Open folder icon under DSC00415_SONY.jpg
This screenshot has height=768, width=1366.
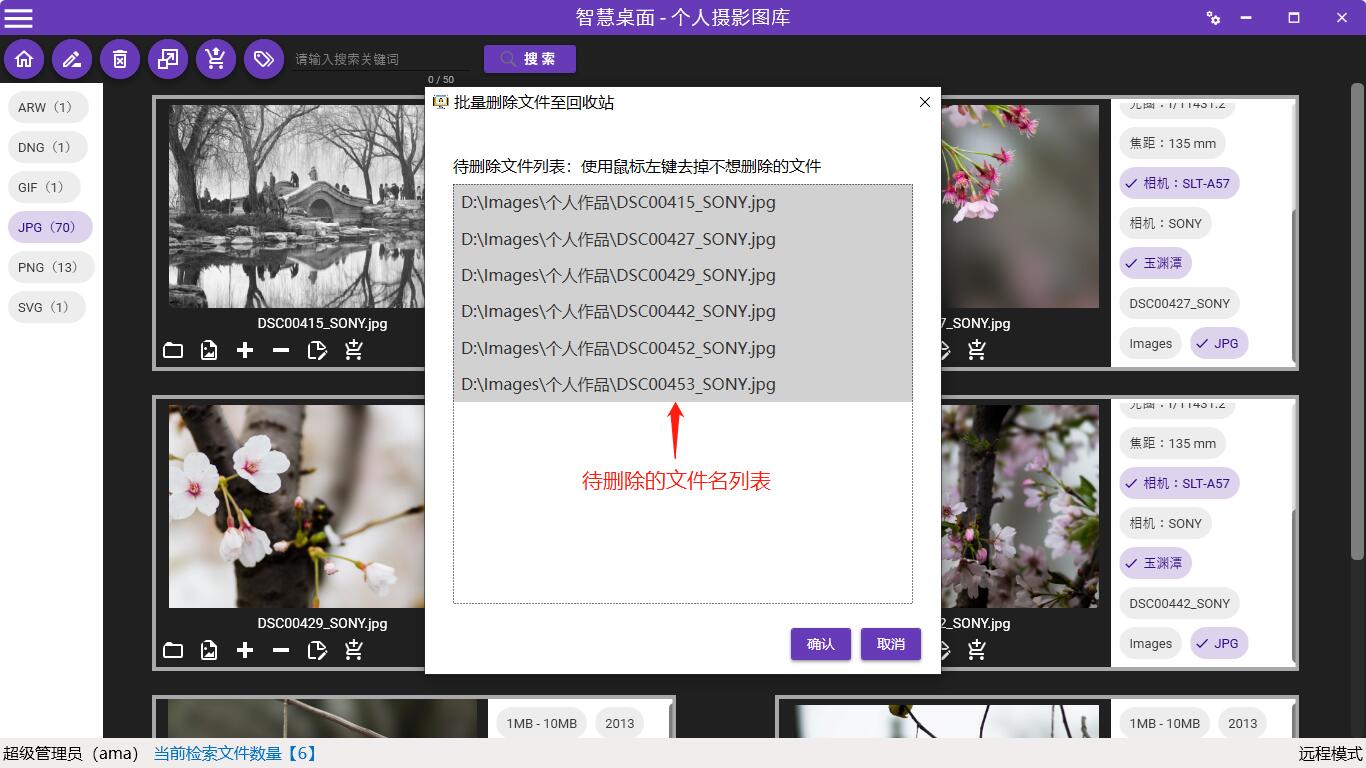pyautogui.click(x=173, y=350)
